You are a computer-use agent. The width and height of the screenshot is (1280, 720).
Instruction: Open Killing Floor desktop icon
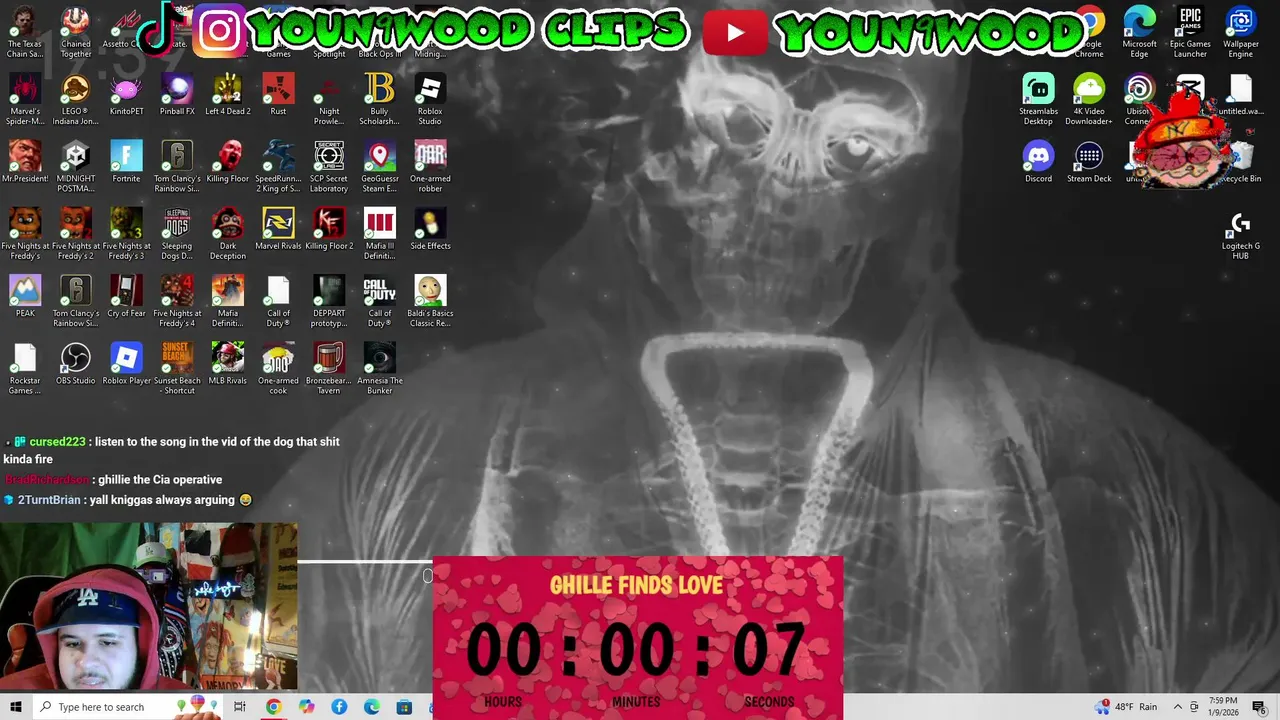[x=228, y=162]
